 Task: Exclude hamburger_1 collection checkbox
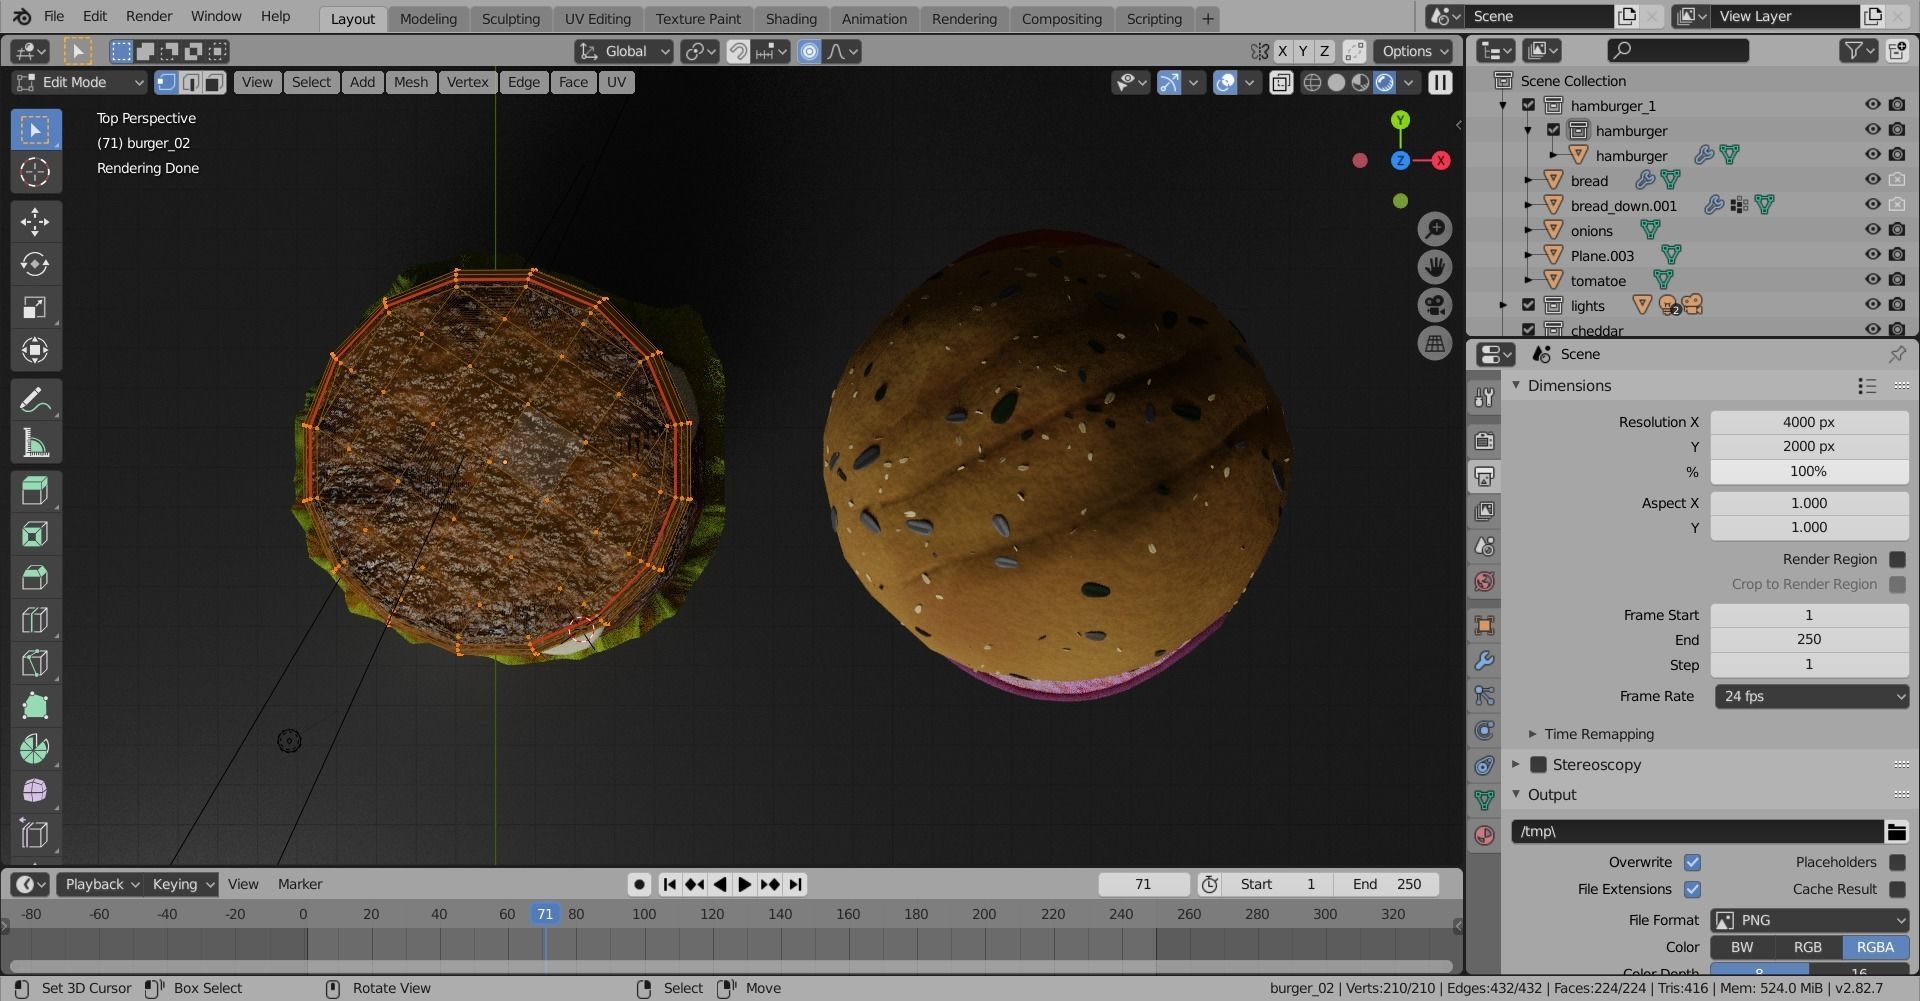pyautogui.click(x=1528, y=105)
